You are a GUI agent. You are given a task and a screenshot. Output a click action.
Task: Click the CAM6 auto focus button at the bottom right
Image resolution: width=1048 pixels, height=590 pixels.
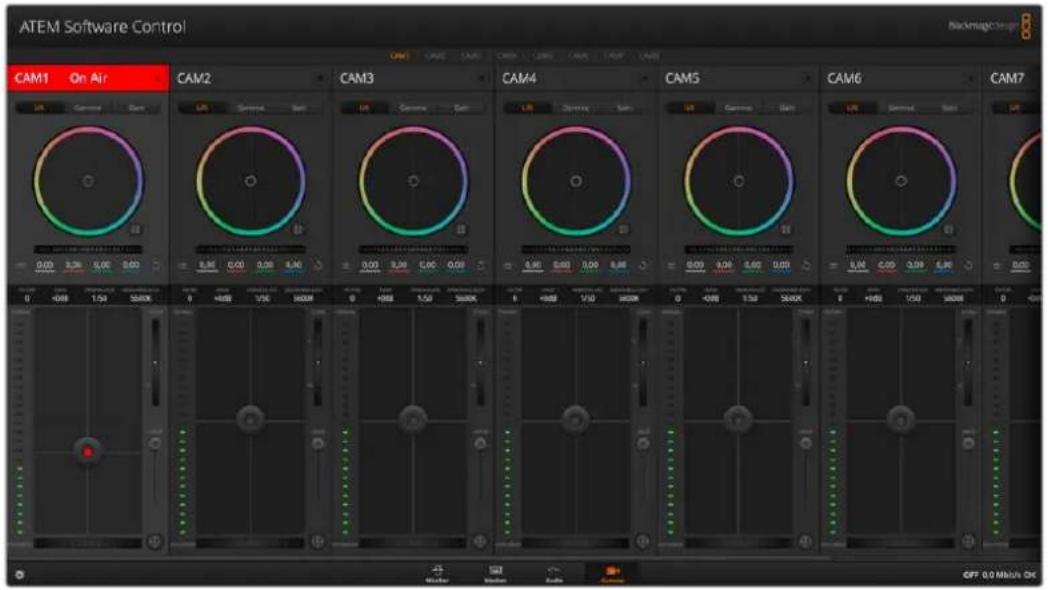click(x=968, y=541)
